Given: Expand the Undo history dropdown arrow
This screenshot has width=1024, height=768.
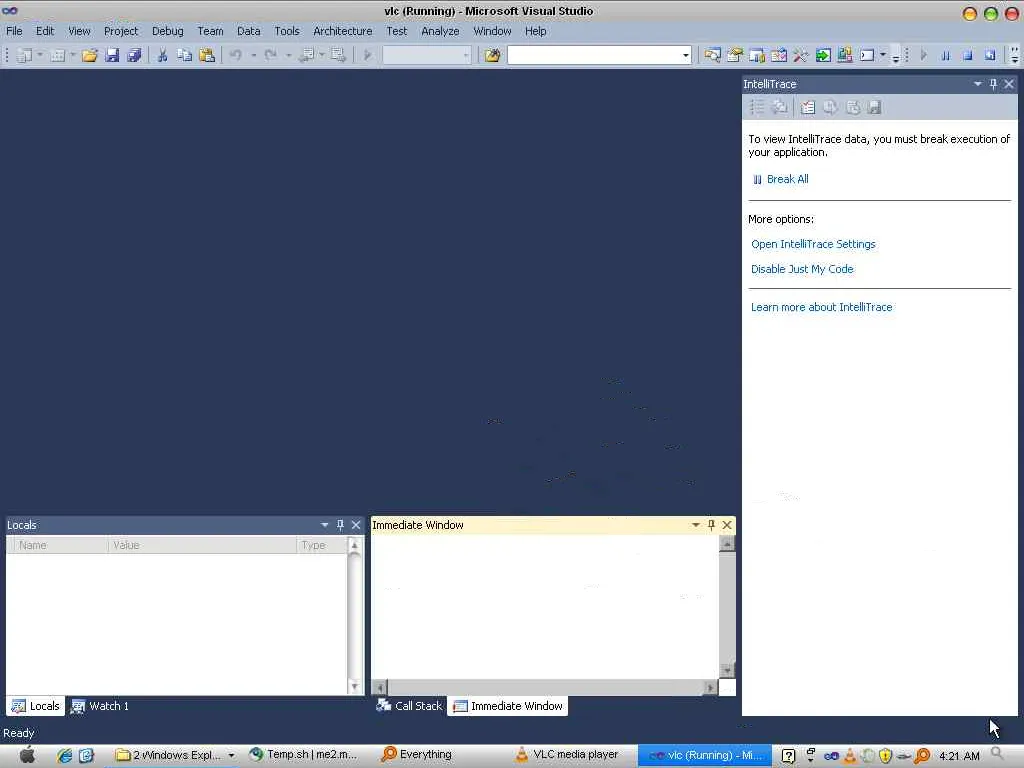Looking at the screenshot, I should (x=253, y=56).
